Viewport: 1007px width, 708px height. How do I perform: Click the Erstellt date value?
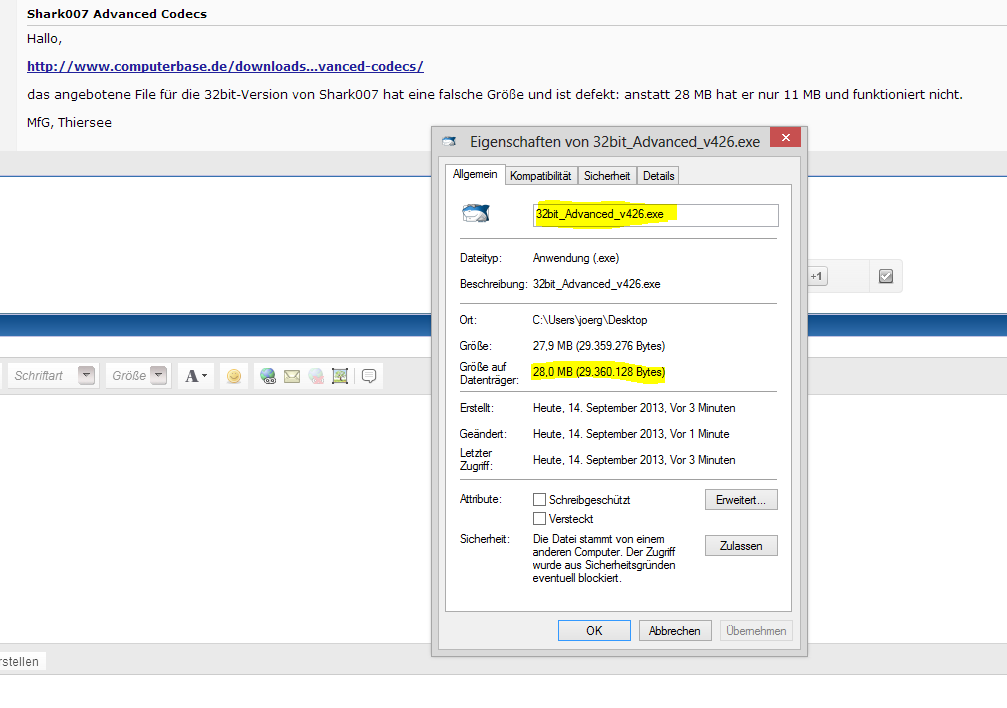[634, 408]
